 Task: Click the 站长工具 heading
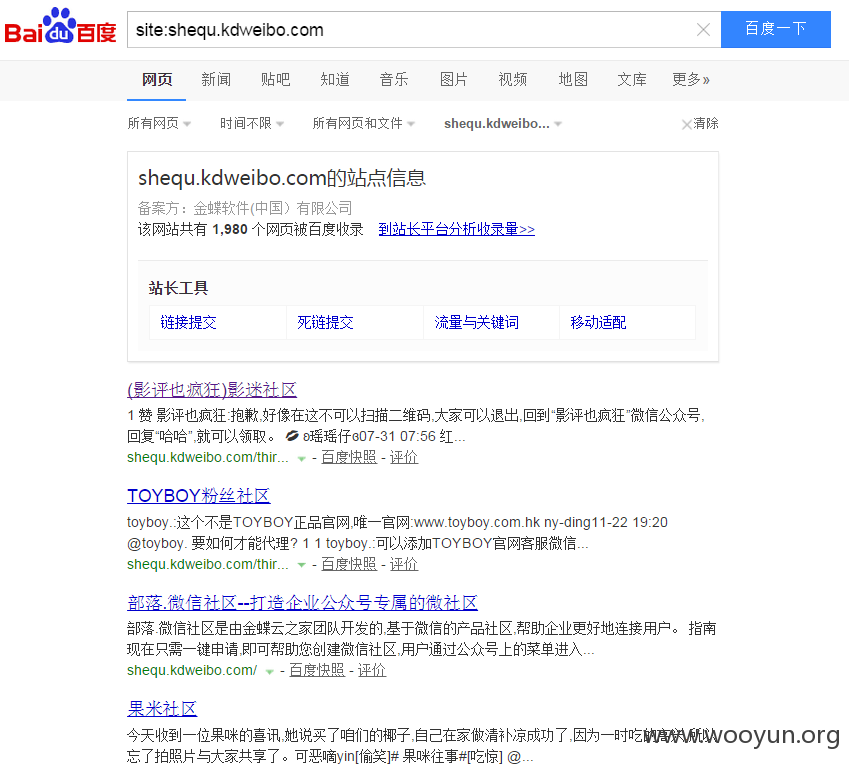(179, 288)
